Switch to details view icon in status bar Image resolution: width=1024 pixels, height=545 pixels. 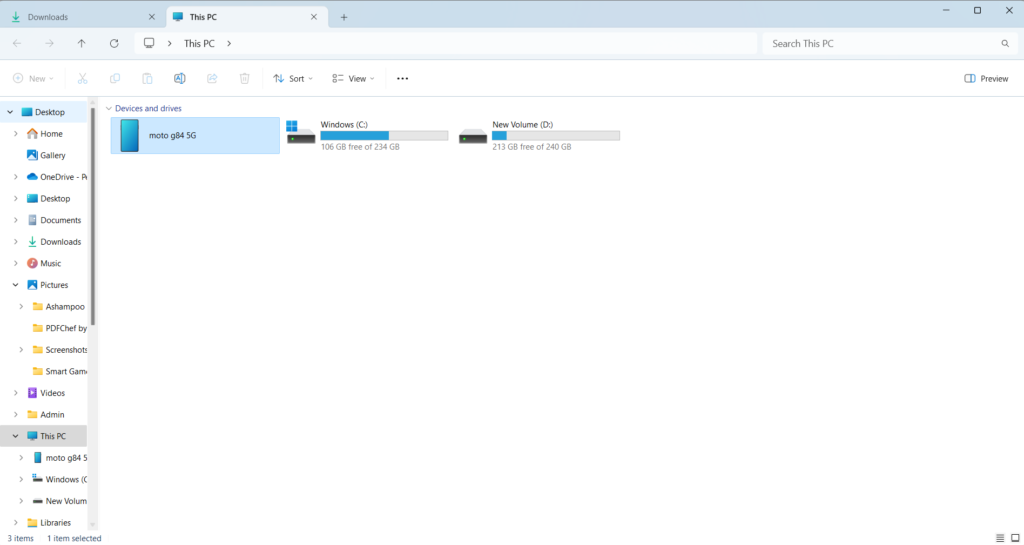[1000, 538]
